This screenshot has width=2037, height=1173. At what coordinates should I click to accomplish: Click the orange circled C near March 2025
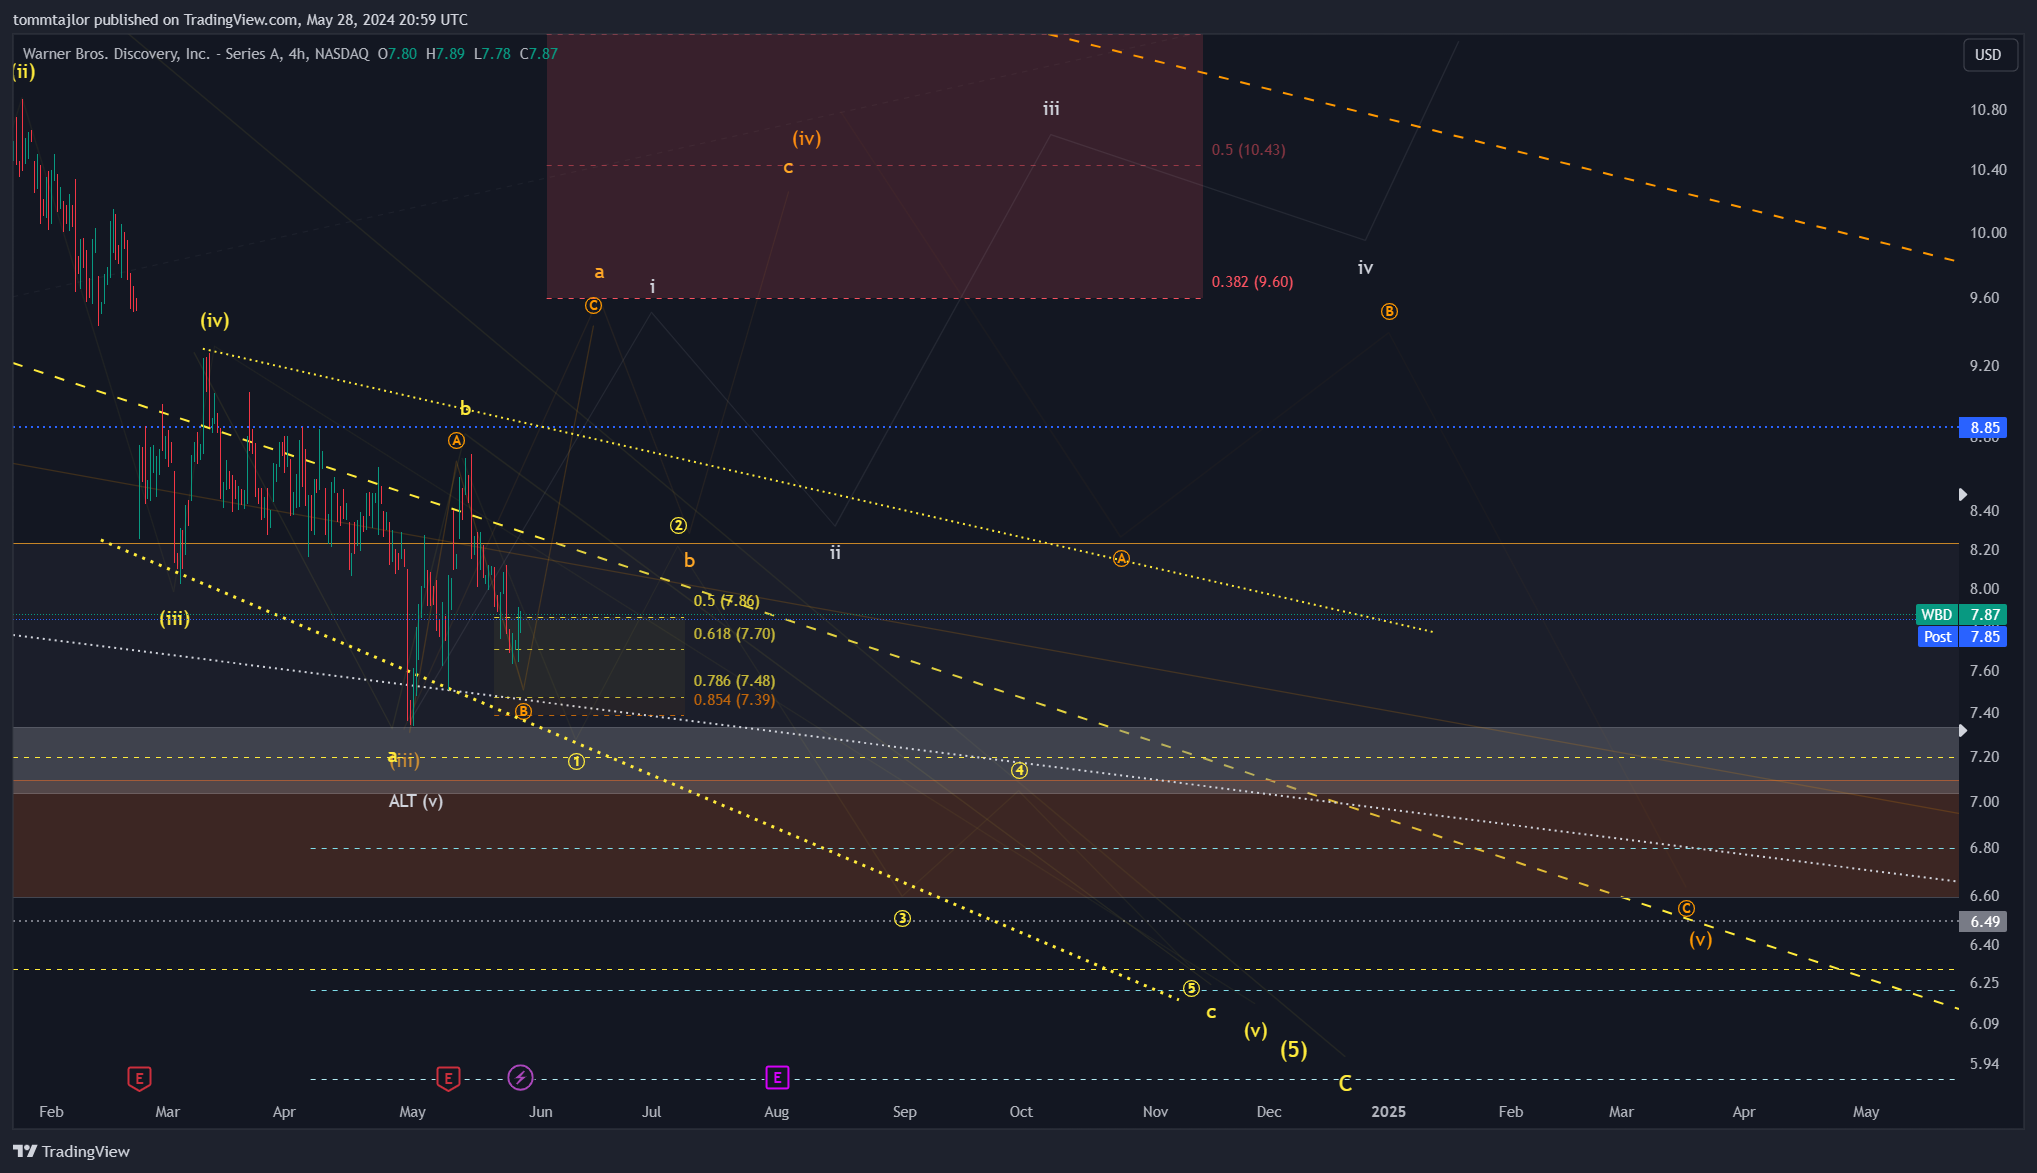click(1686, 909)
